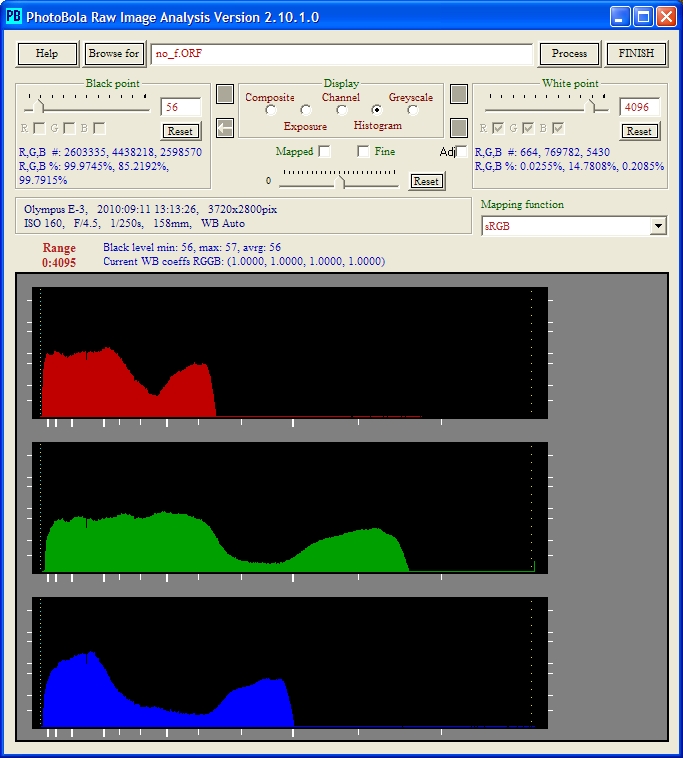
Task: Click the 'Current WB coeffs RGGB' text
Action: pos(244,262)
